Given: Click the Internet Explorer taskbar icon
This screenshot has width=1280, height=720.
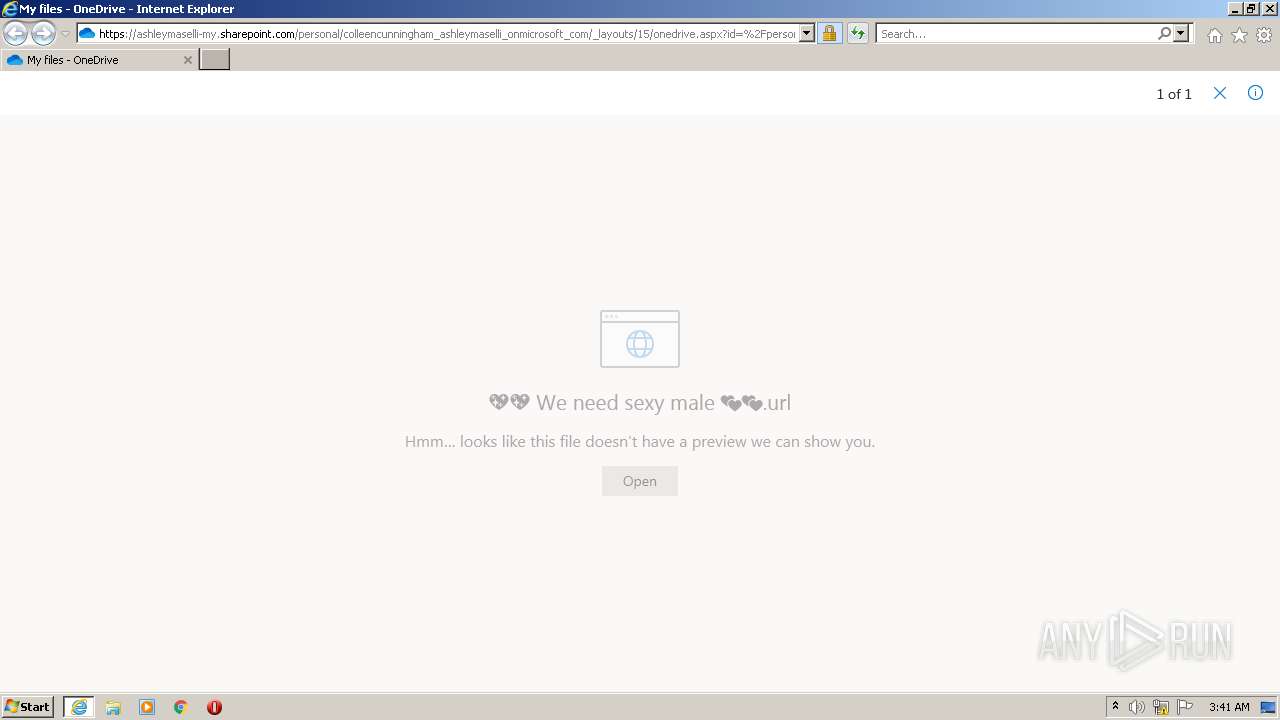Looking at the screenshot, I should [x=79, y=707].
